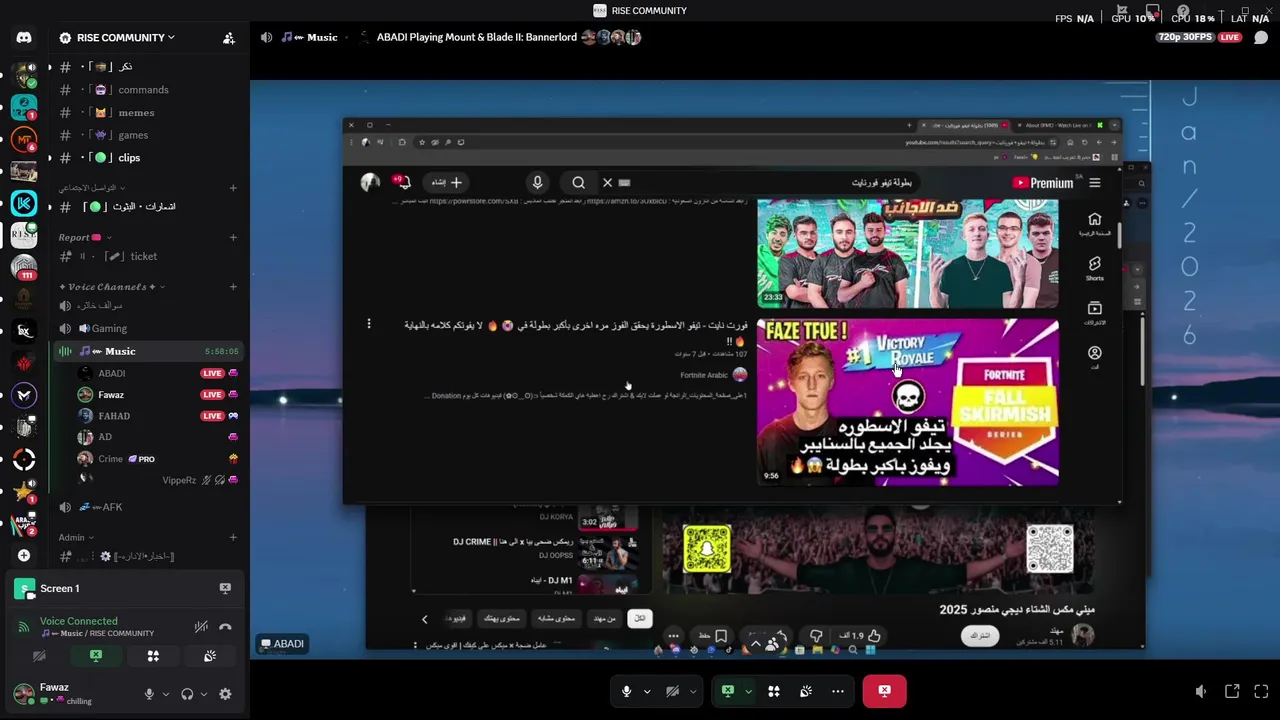Image resolution: width=1280 pixels, height=720 pixels.
Task: Open the RISE server icon
Action: pyautogui.click(x=24, y=235)
